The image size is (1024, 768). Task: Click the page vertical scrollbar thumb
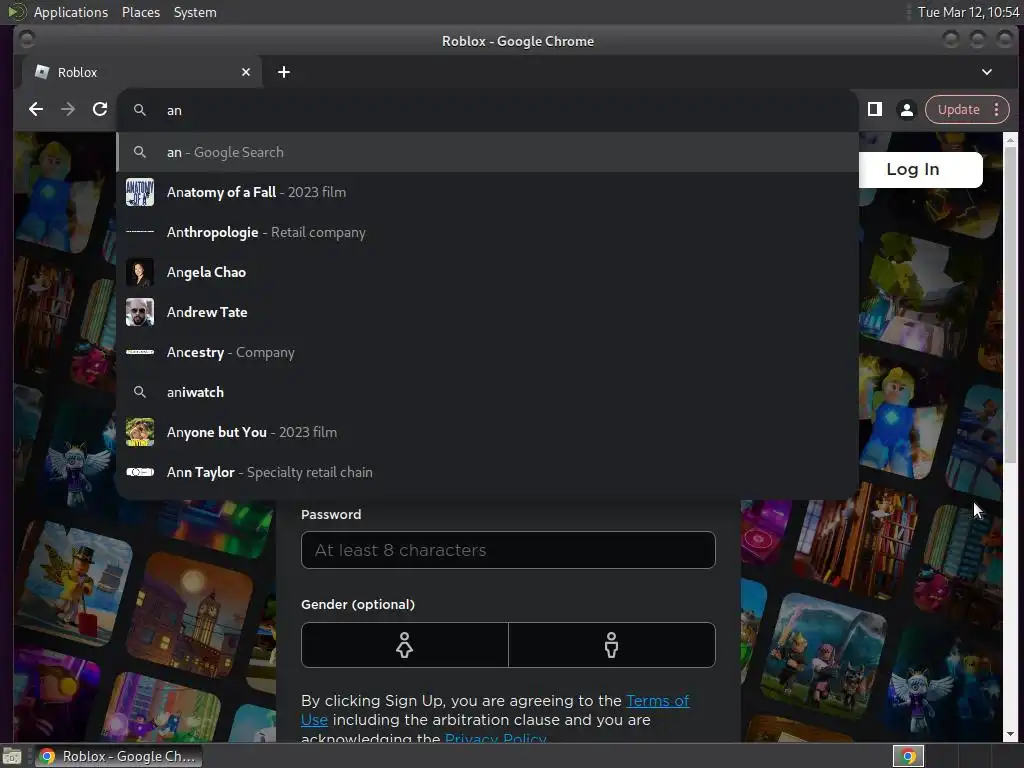(x=1010, y=306)
